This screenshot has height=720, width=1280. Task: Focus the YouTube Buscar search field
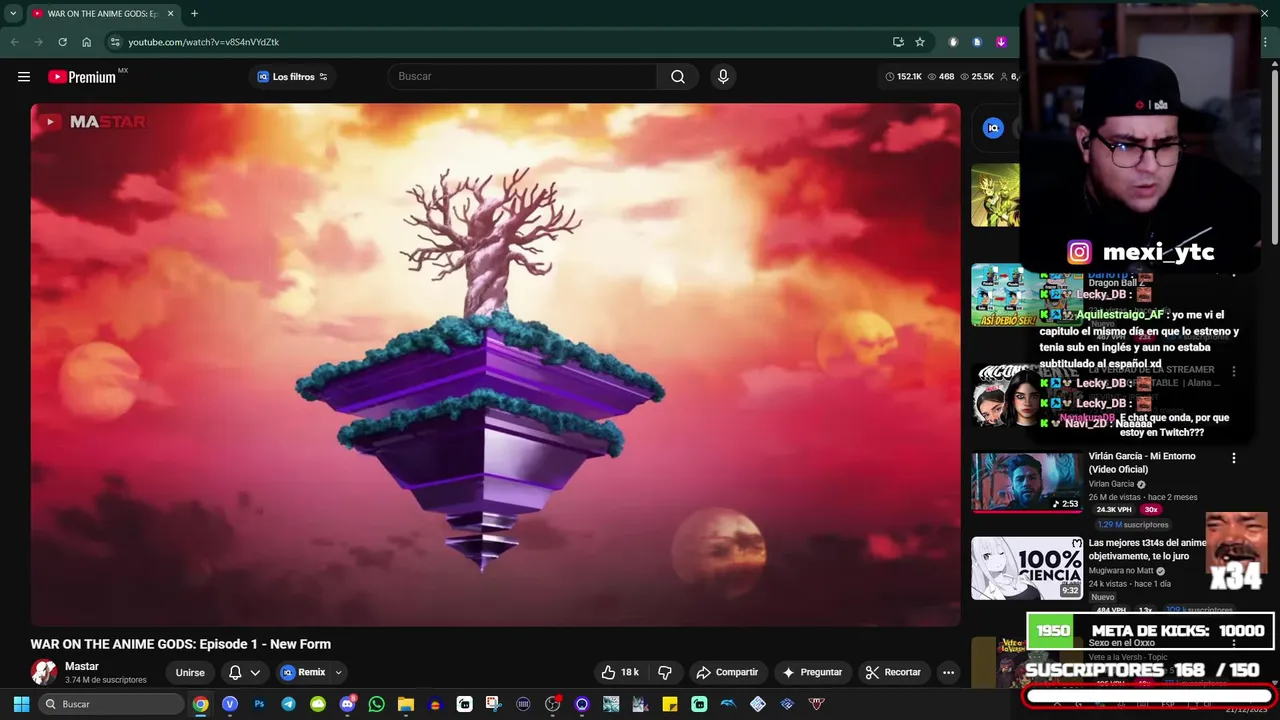tap(522, 77)
